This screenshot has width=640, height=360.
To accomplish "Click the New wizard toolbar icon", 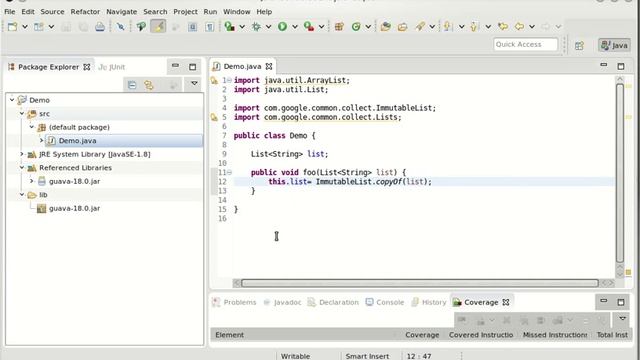I will click(x=13, y=27).
